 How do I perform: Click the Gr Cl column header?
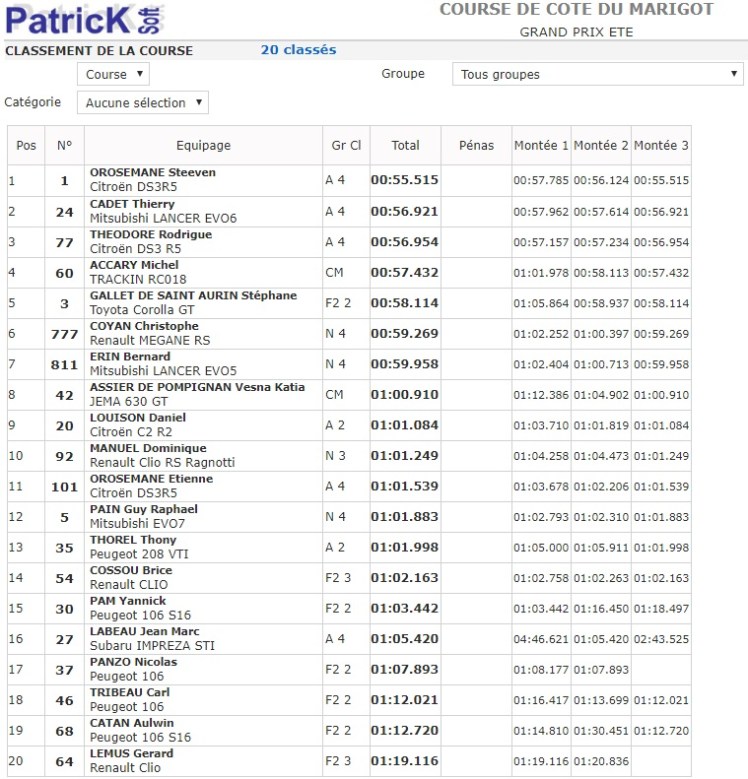pos(346,145)
